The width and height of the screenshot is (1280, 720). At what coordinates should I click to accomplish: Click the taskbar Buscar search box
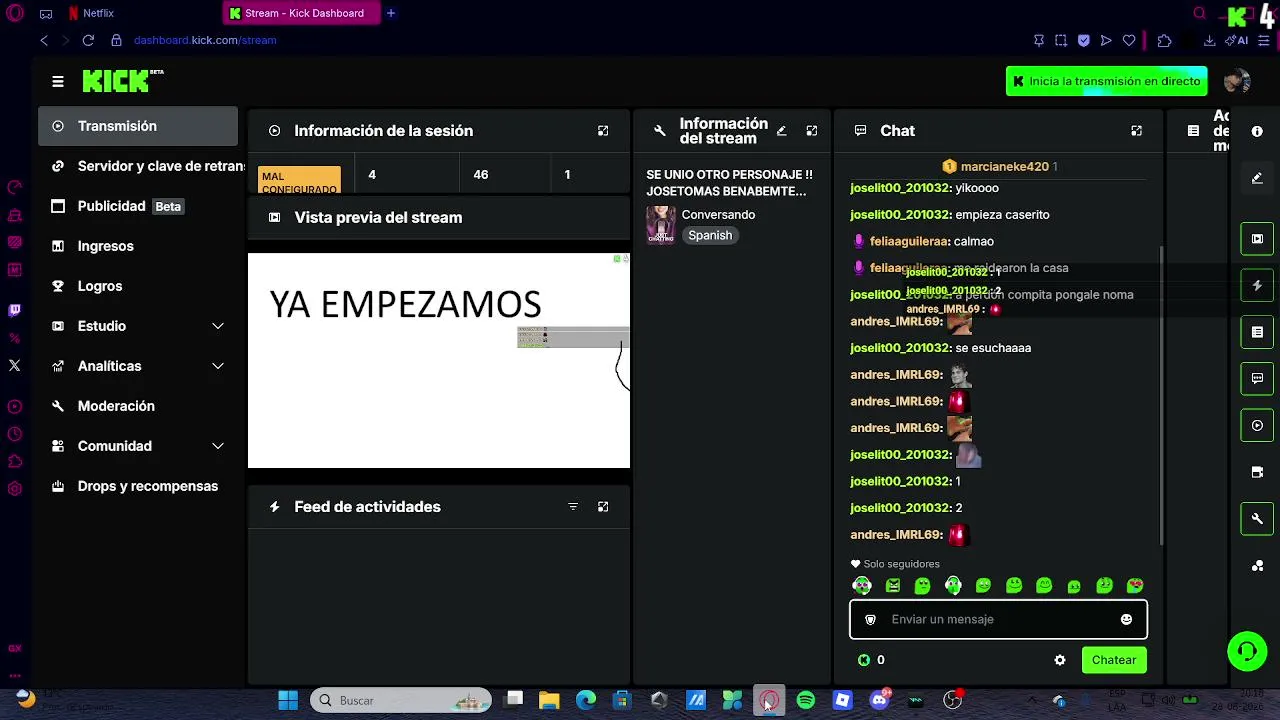pos(401,700)
